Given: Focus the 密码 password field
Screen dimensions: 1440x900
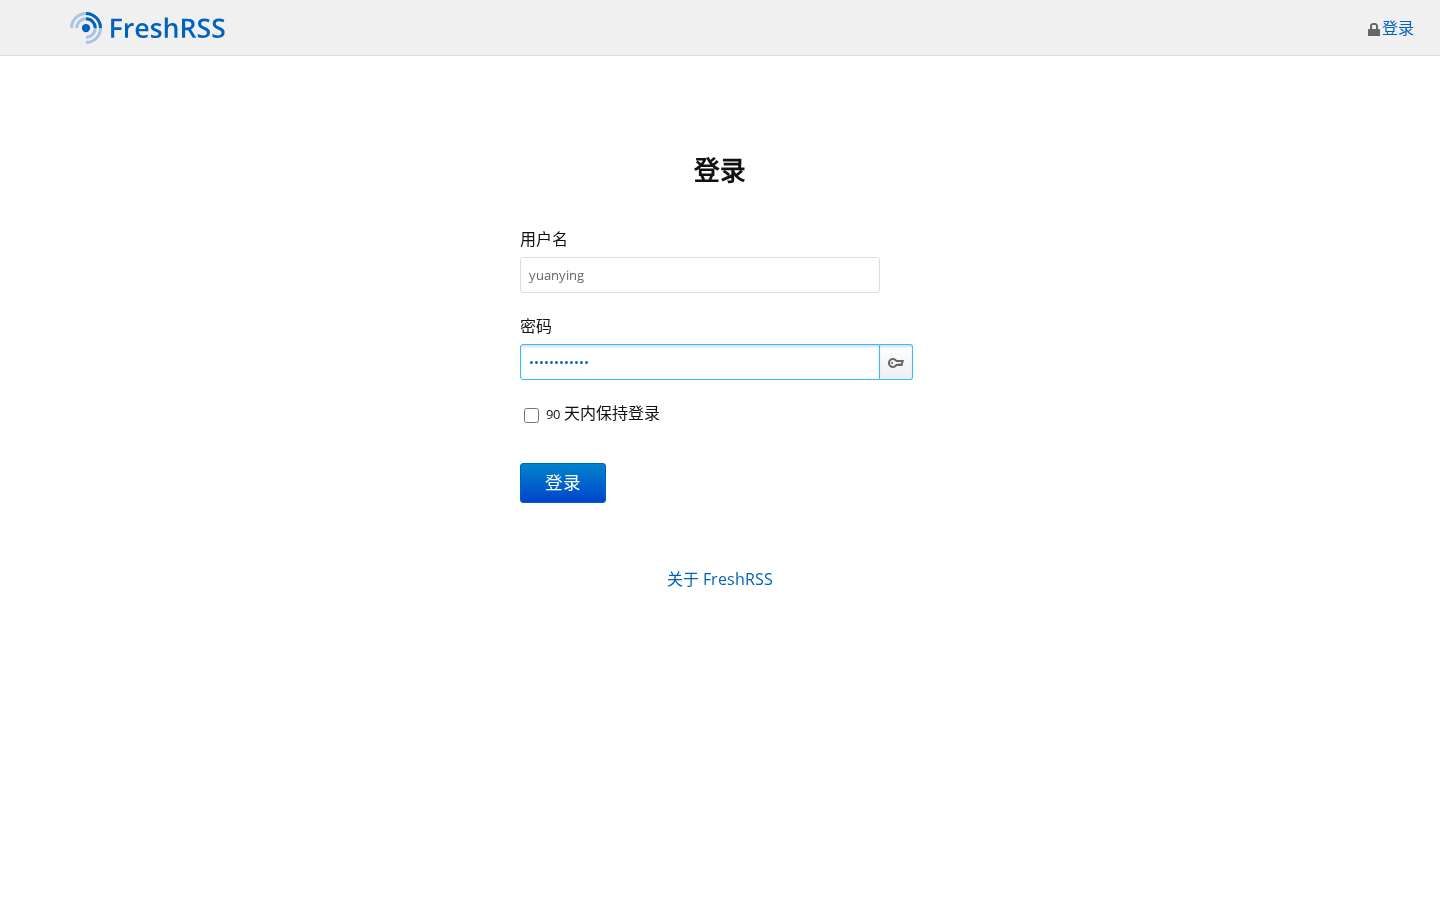Looking at the screenshot, I should tap(700, 362).
